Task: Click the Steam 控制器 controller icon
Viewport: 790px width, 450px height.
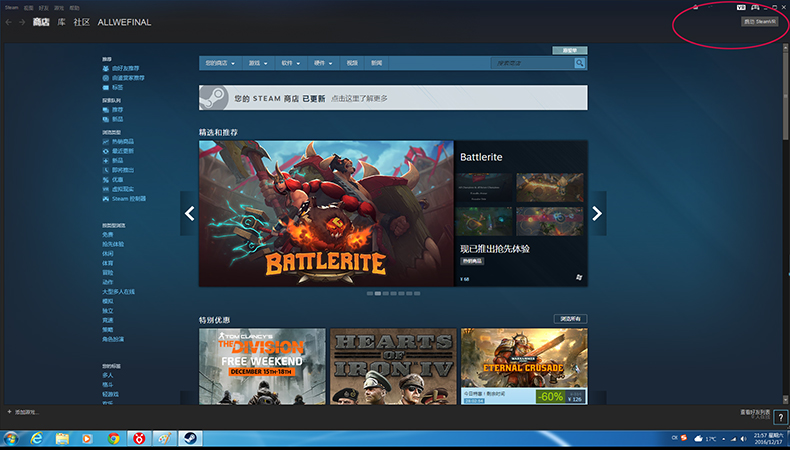Action: point(106,199)
